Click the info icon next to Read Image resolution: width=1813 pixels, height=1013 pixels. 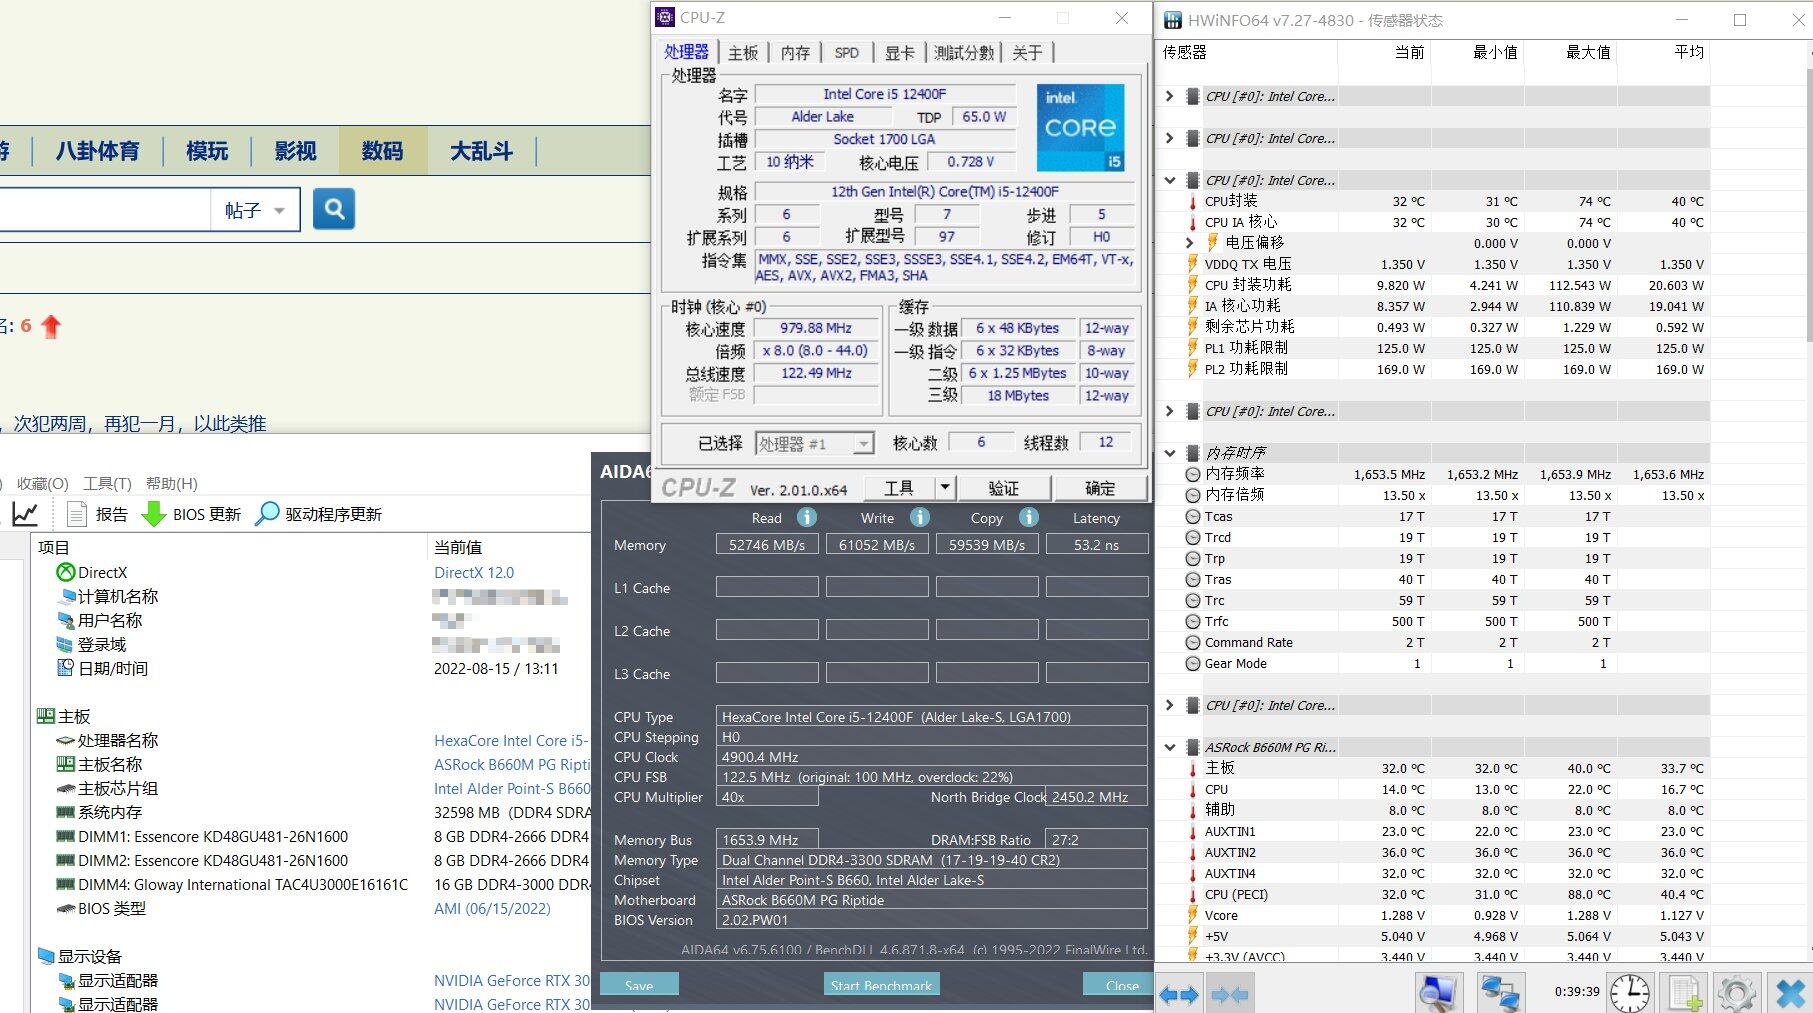coord(807,517)
